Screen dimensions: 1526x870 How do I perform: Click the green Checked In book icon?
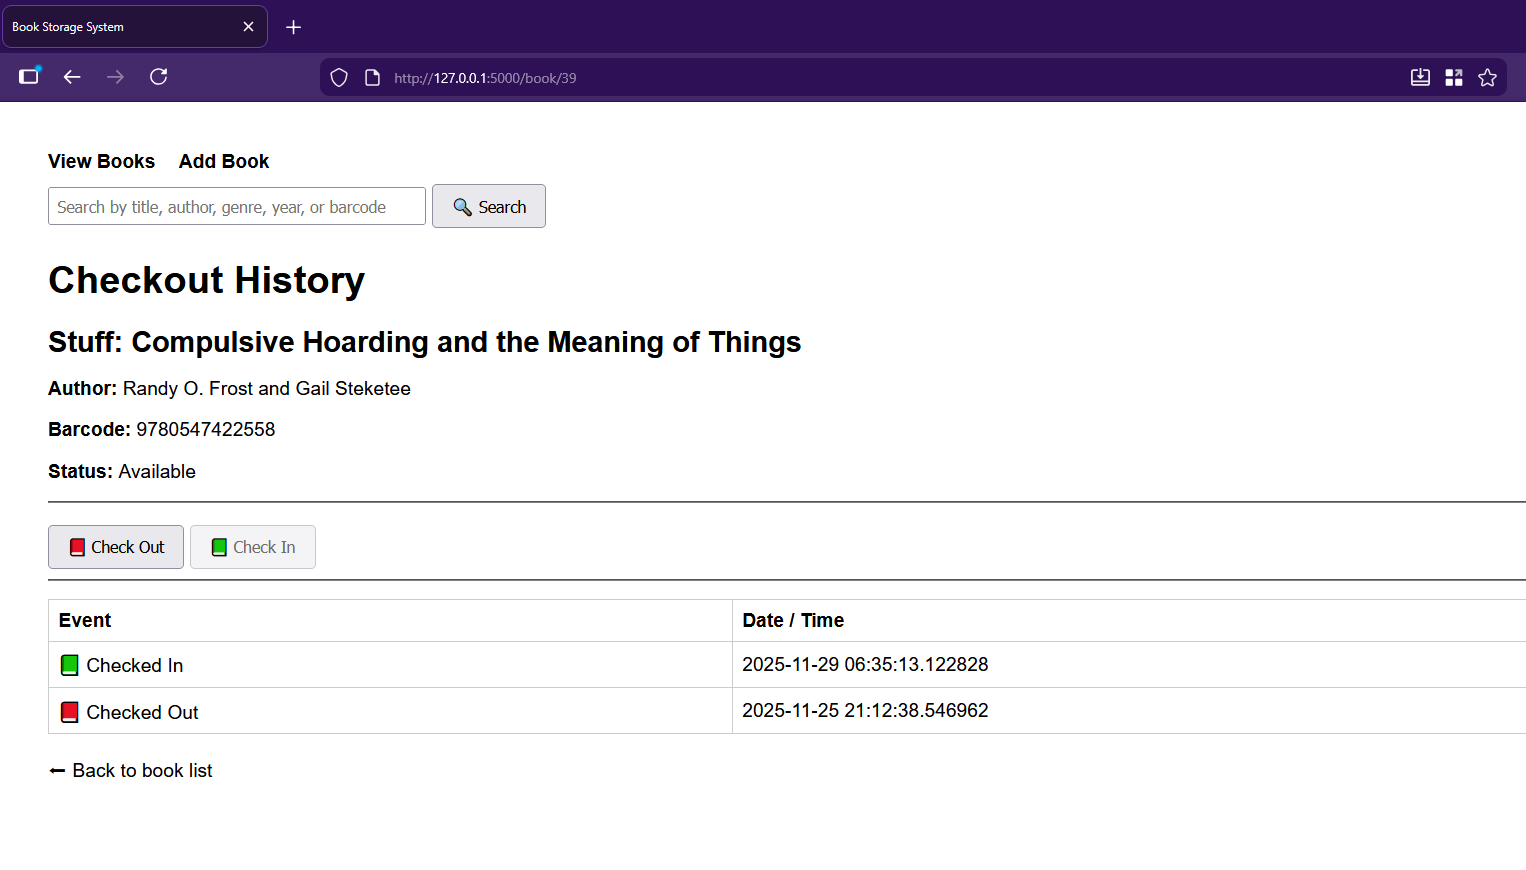pos(70,665)
